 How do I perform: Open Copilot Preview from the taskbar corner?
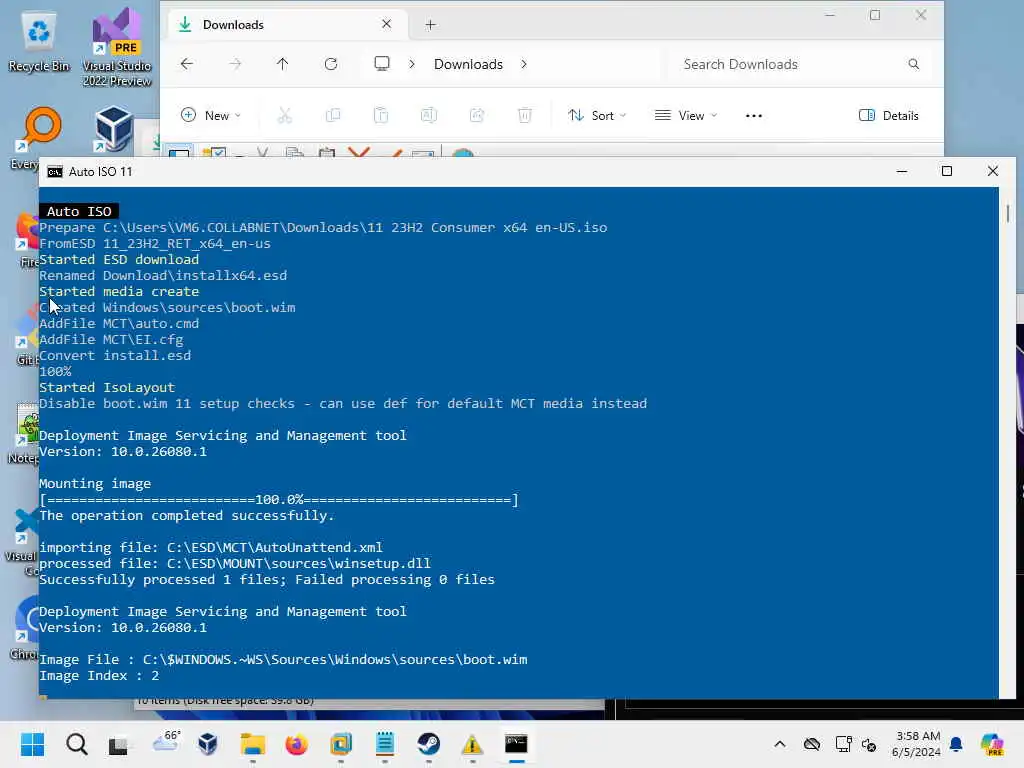tap(992, 744)
